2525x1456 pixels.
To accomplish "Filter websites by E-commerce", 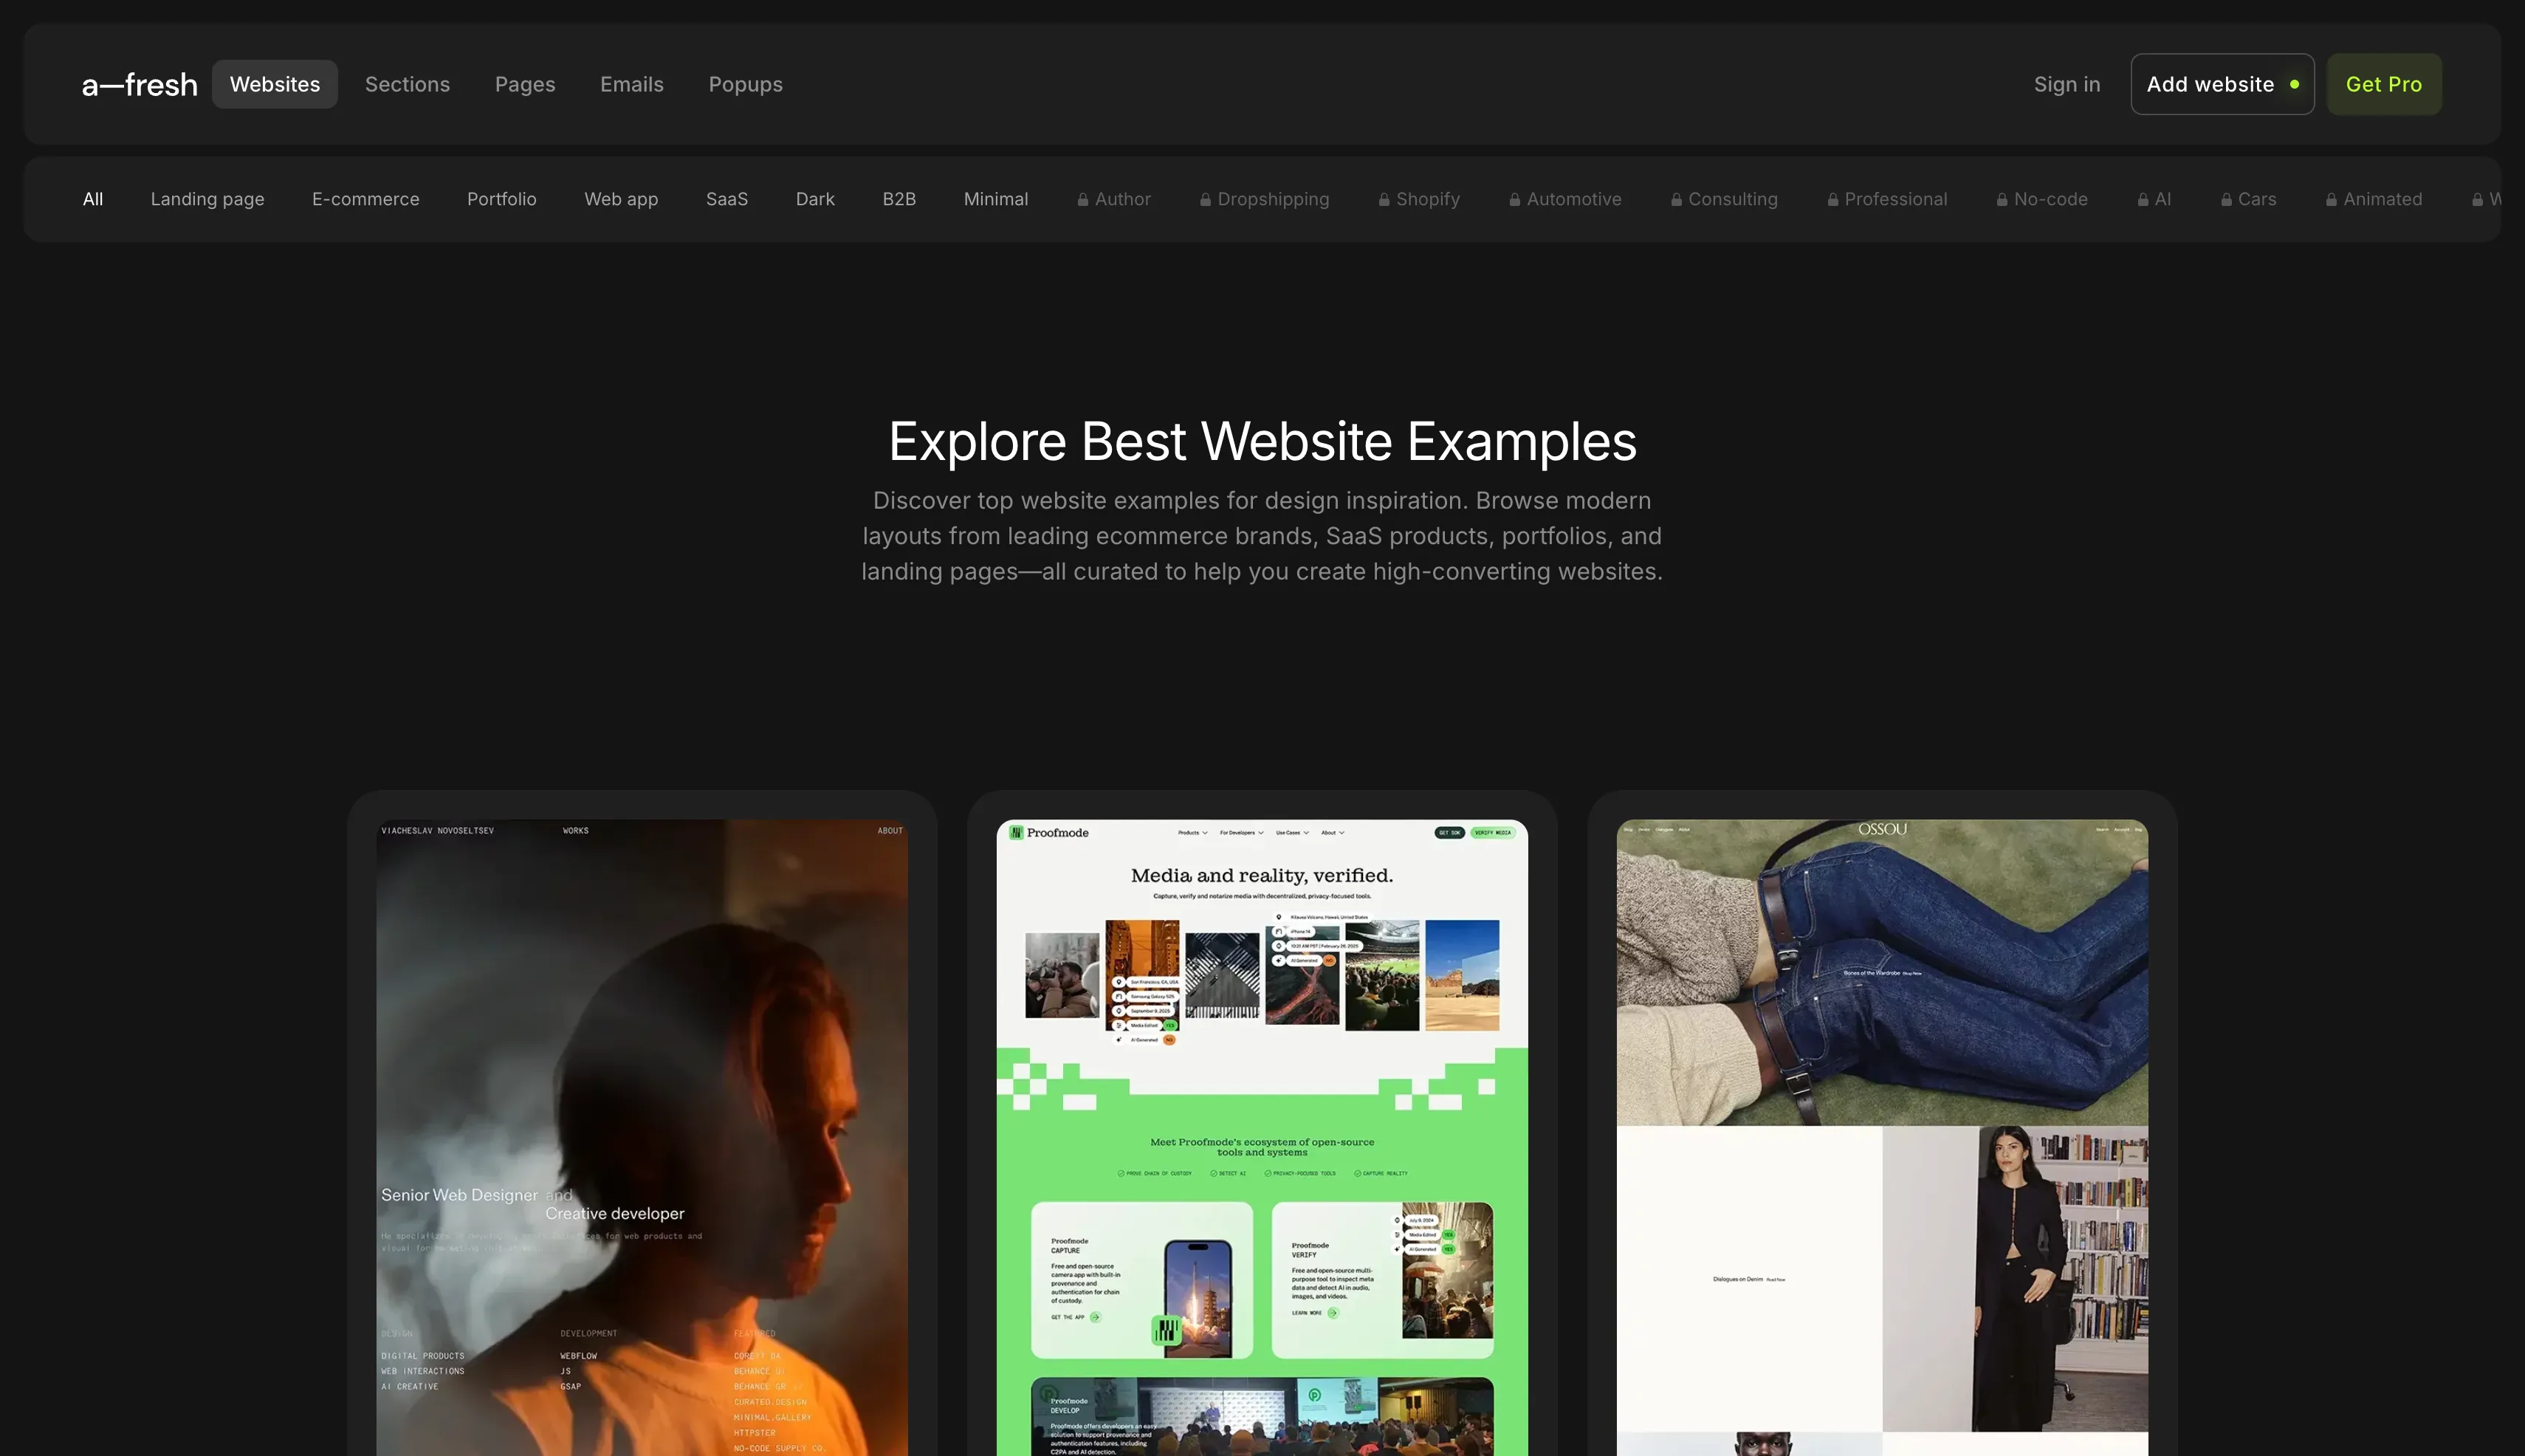I will [365, 199].
